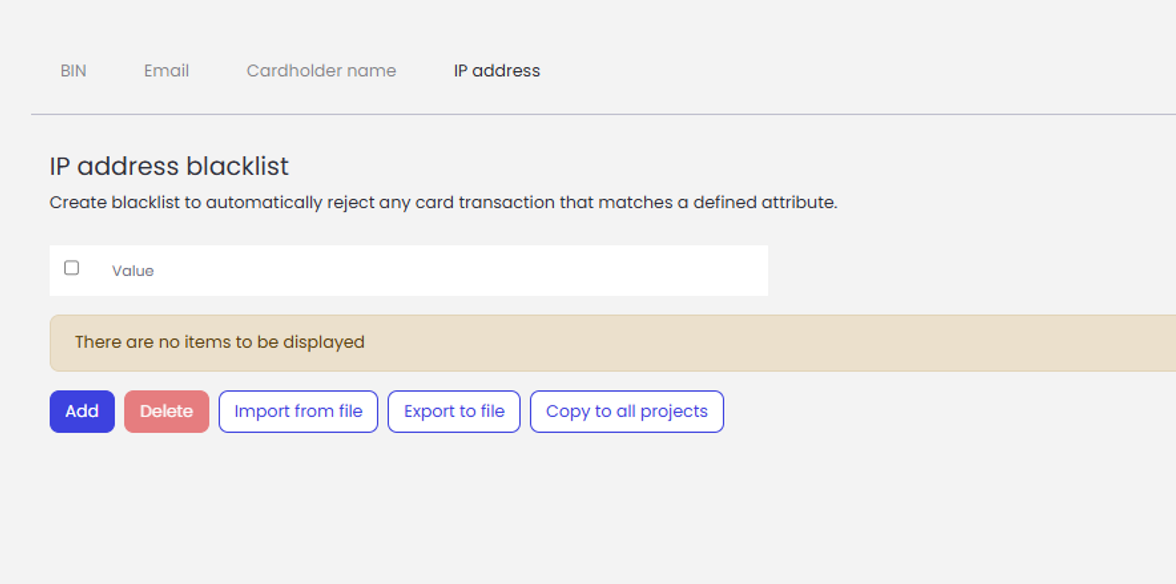
Task: Click the IP address blacklist heading
Action: 169,166
